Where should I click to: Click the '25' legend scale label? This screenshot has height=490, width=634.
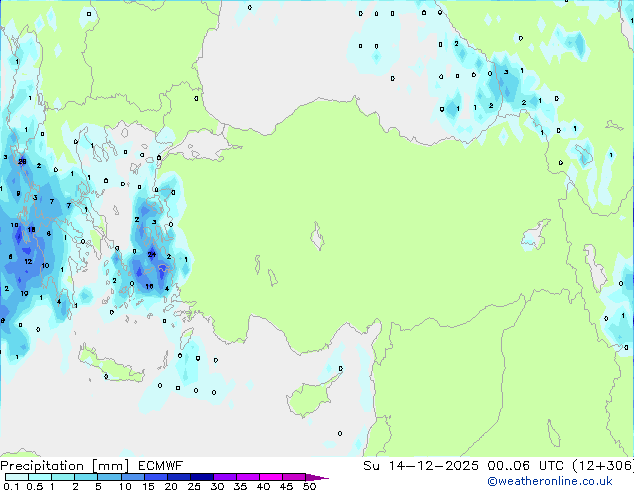[194, 486]
